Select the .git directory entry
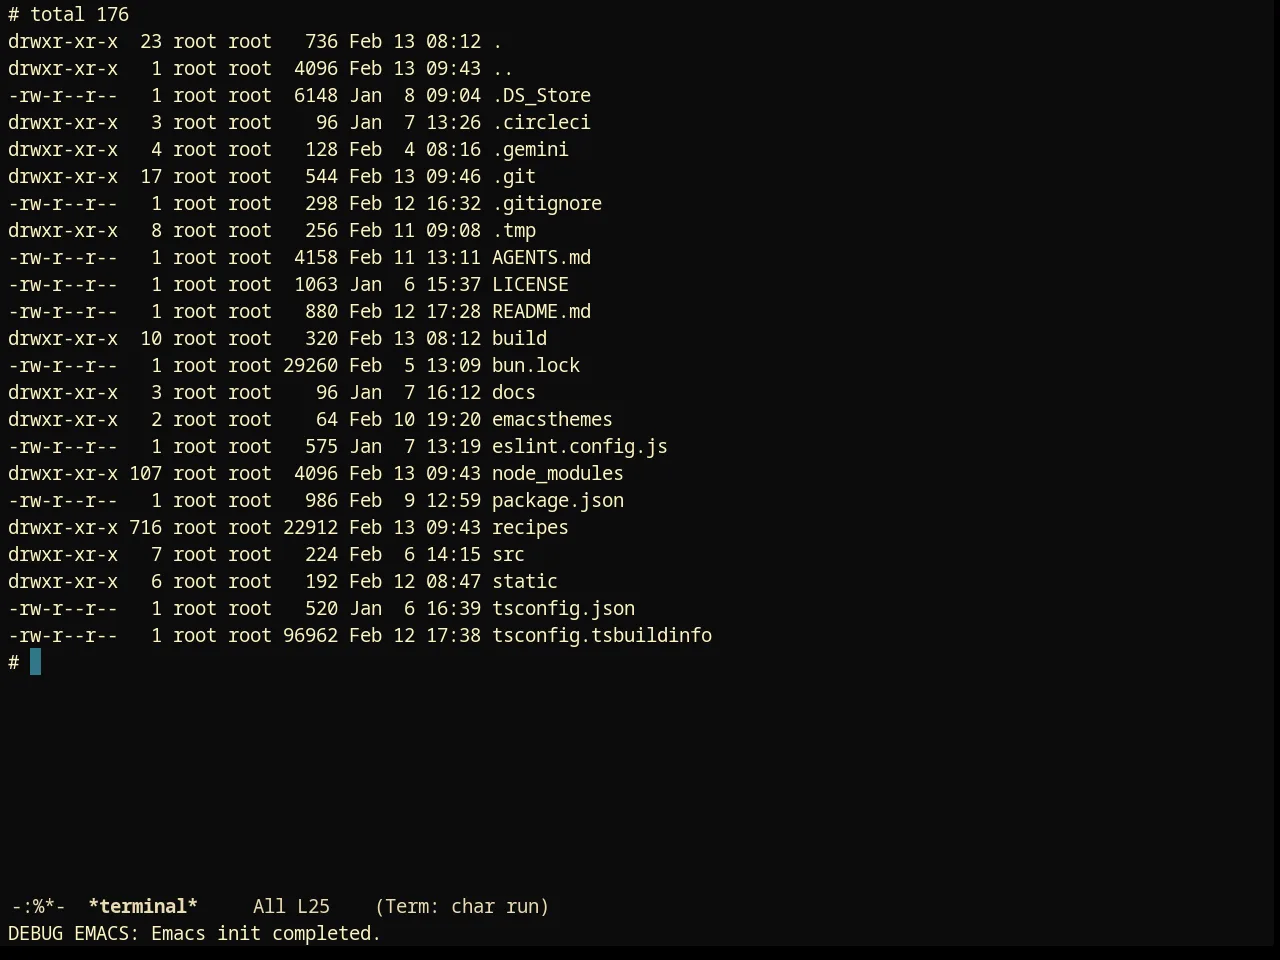This screenshot has height=960, width=1280. pyautogui.click(x=514, y=176)
